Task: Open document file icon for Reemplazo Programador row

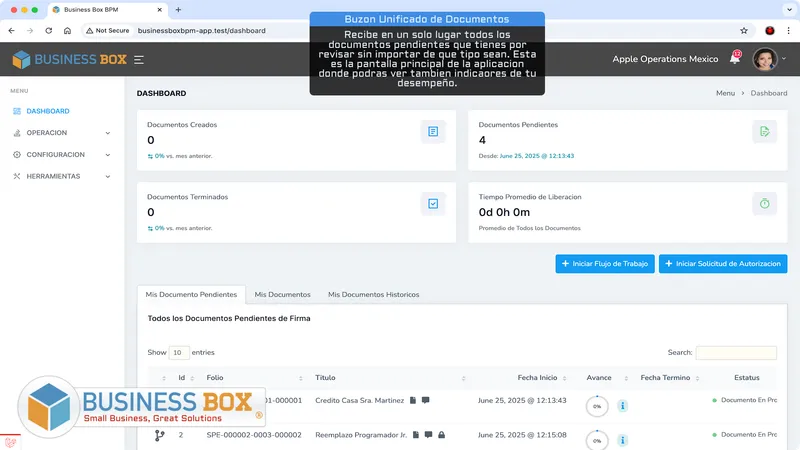Action: click(x=416, y=435)
